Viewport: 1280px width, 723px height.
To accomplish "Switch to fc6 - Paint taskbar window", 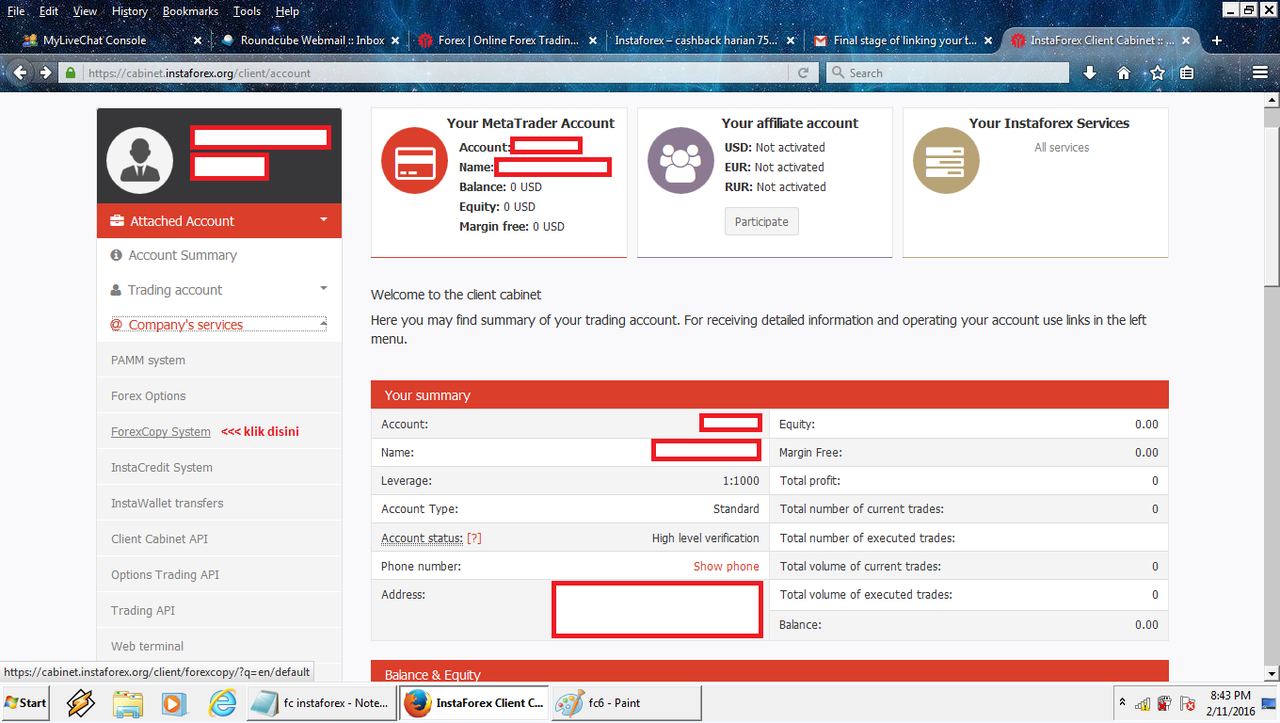I will (626, 703).
